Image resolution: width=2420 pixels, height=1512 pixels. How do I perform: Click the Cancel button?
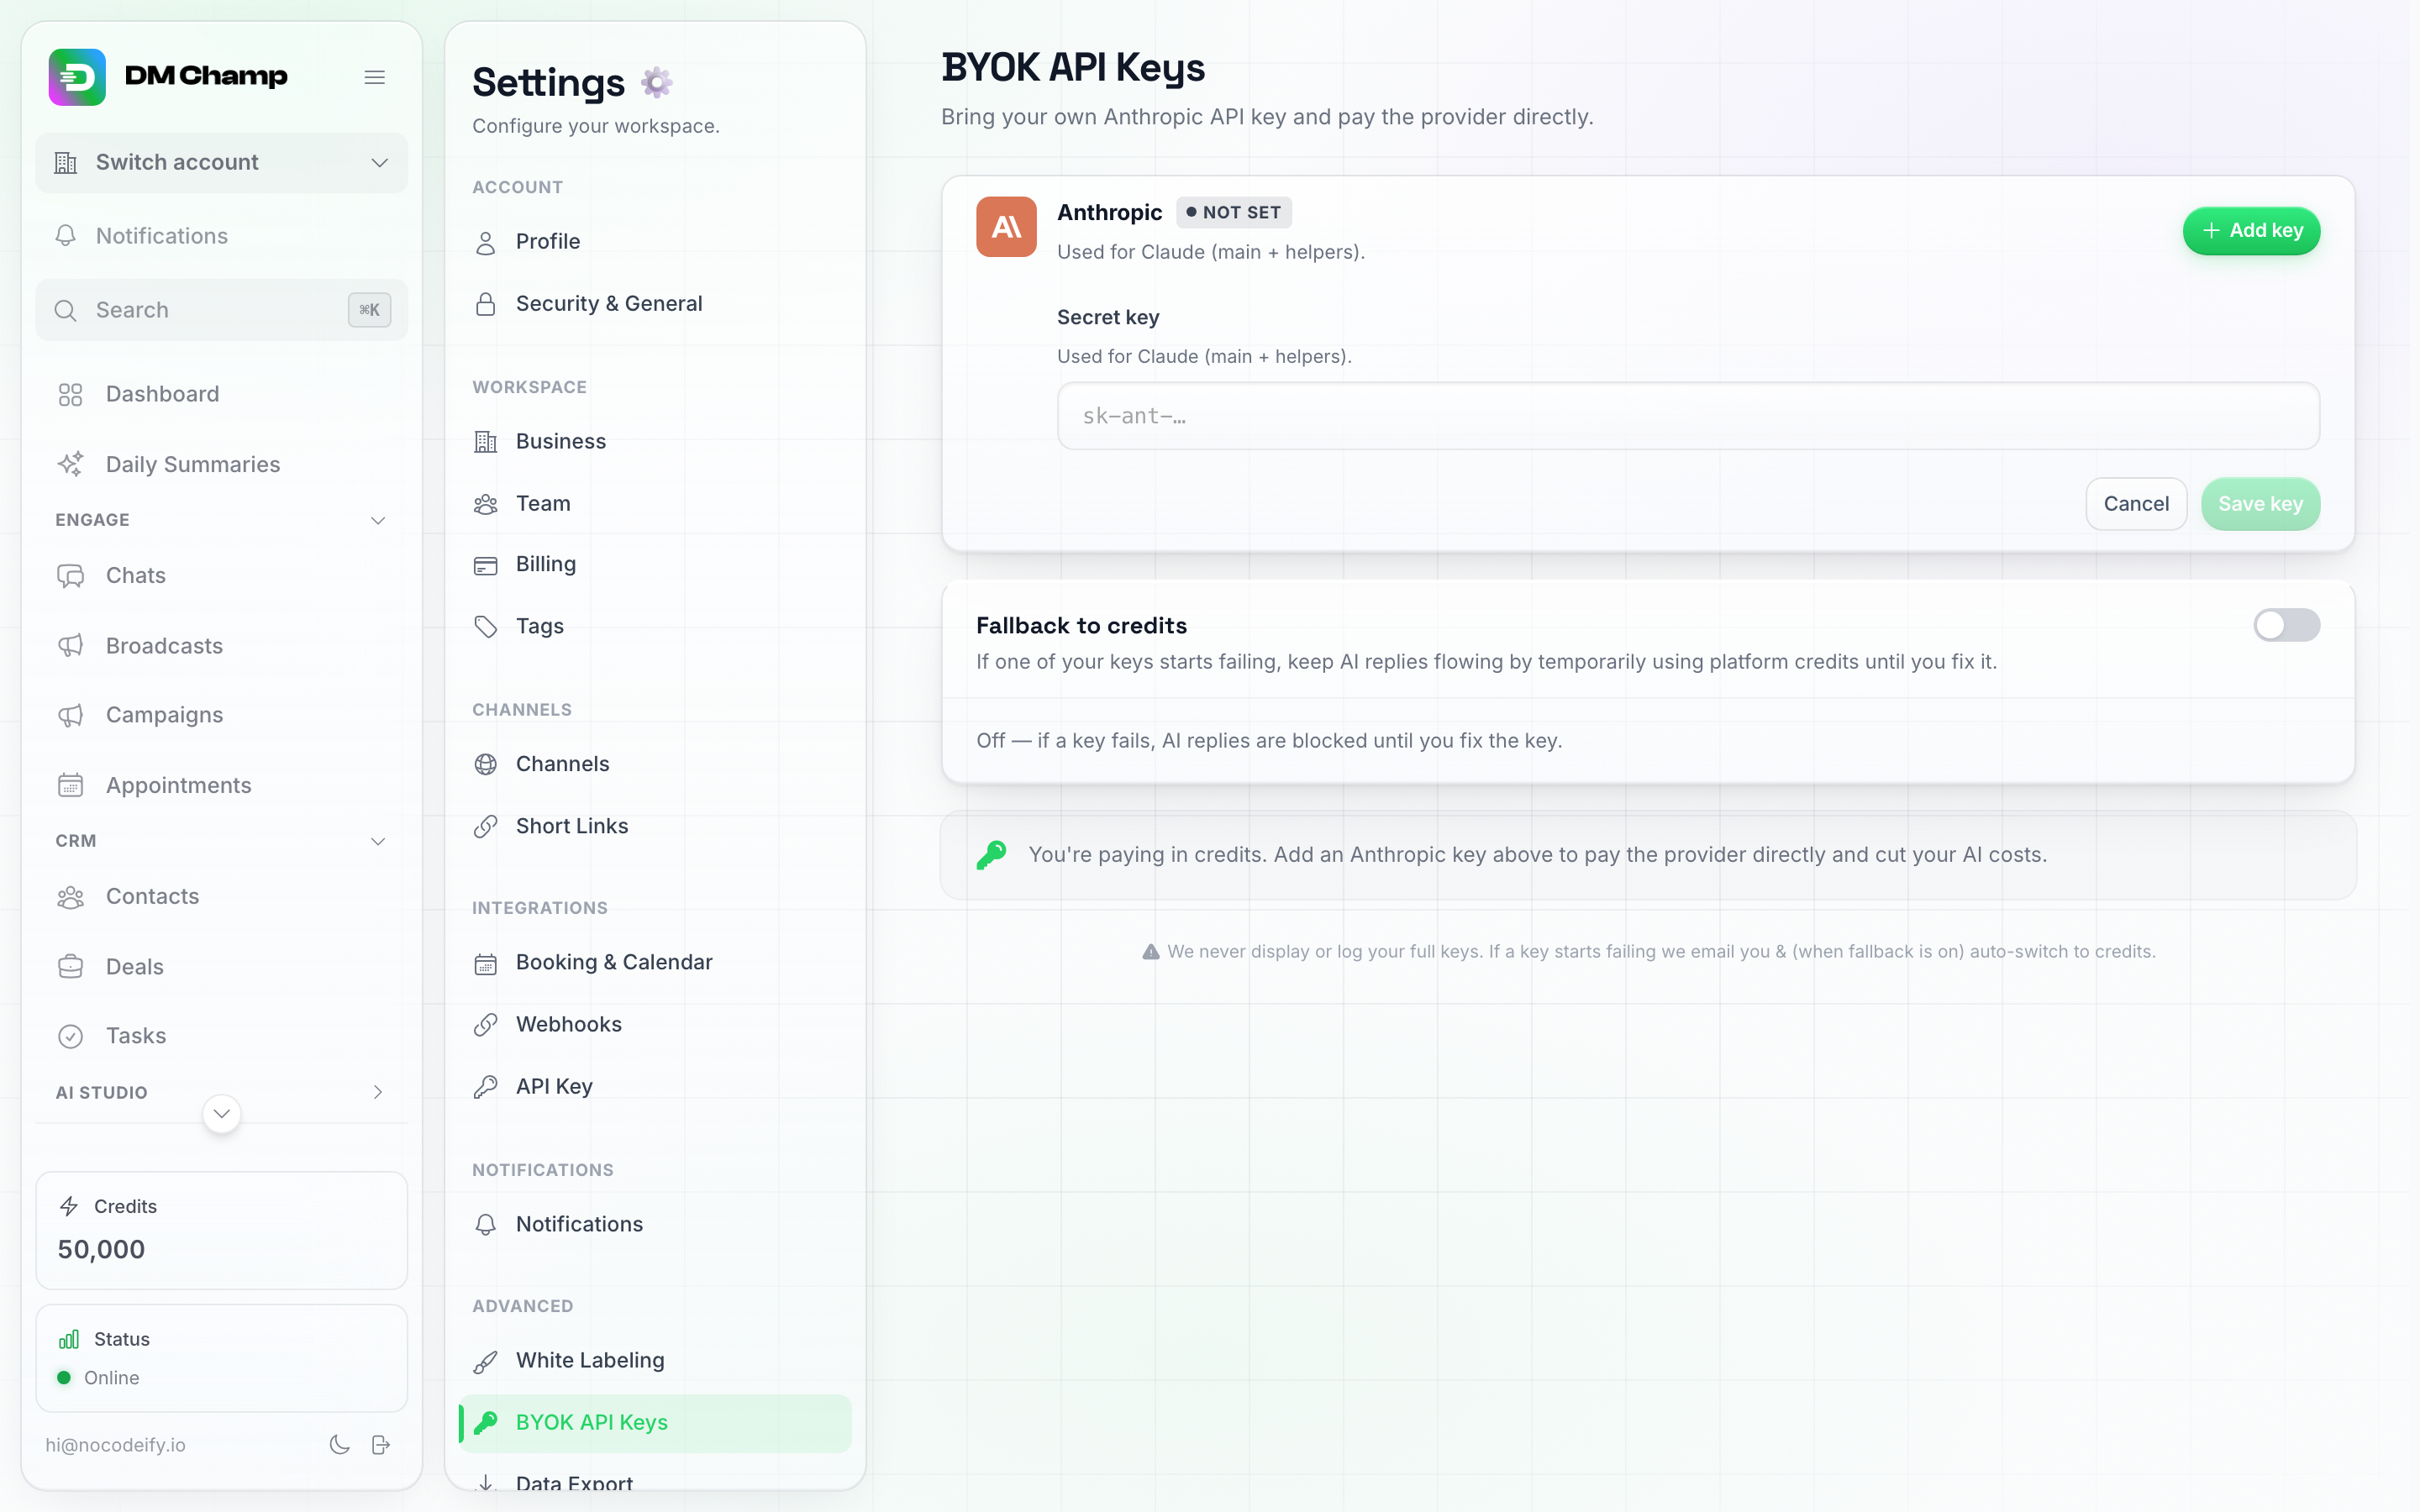(2136, 504)
